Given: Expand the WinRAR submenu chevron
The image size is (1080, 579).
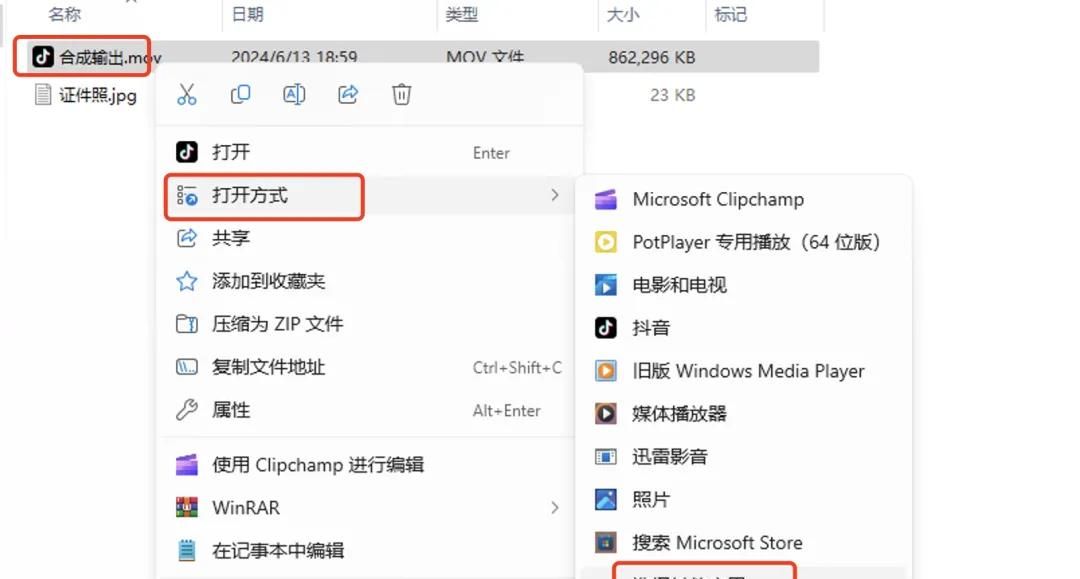Looking at the screenshot, I should point(556,507).
